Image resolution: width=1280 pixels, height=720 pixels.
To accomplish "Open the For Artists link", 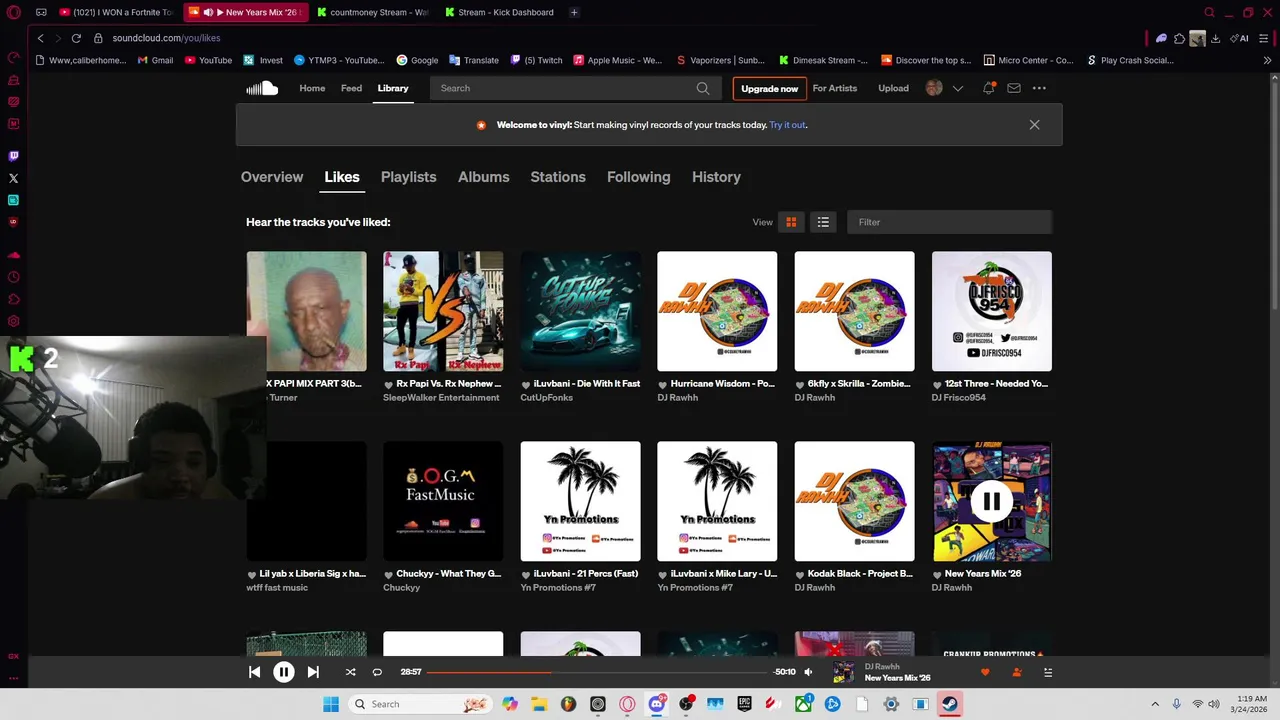I will 835,88.
